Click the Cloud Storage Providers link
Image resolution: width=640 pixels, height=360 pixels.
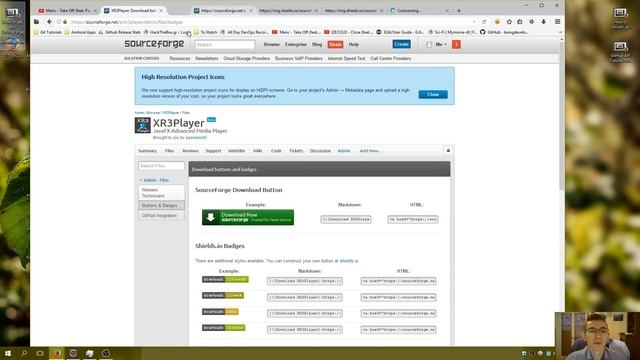tap(247, 58)
